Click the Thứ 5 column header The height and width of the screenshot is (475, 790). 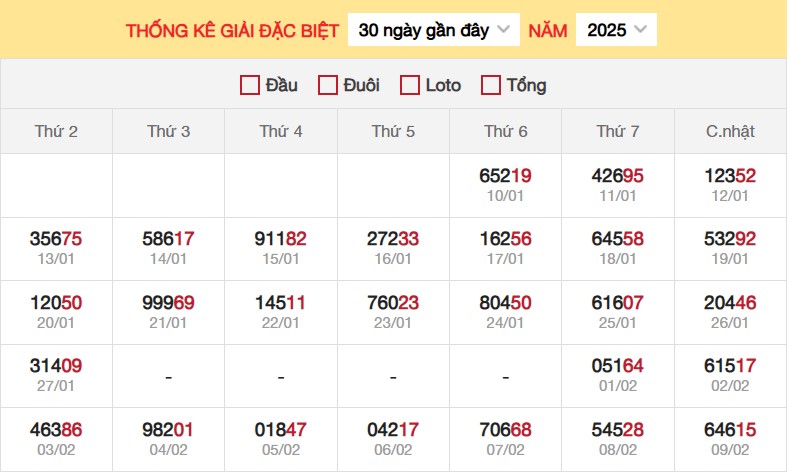tap(393, 131)
